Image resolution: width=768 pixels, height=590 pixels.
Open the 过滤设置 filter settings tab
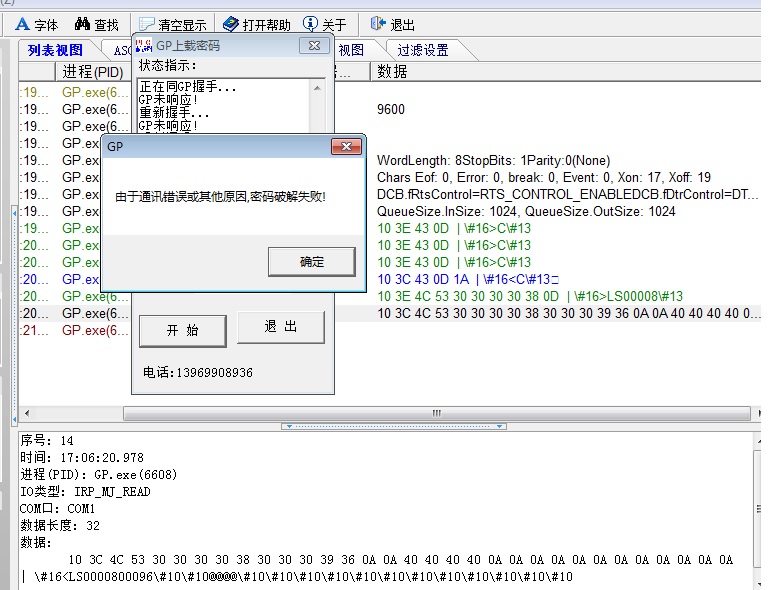[x=422, y=50]
